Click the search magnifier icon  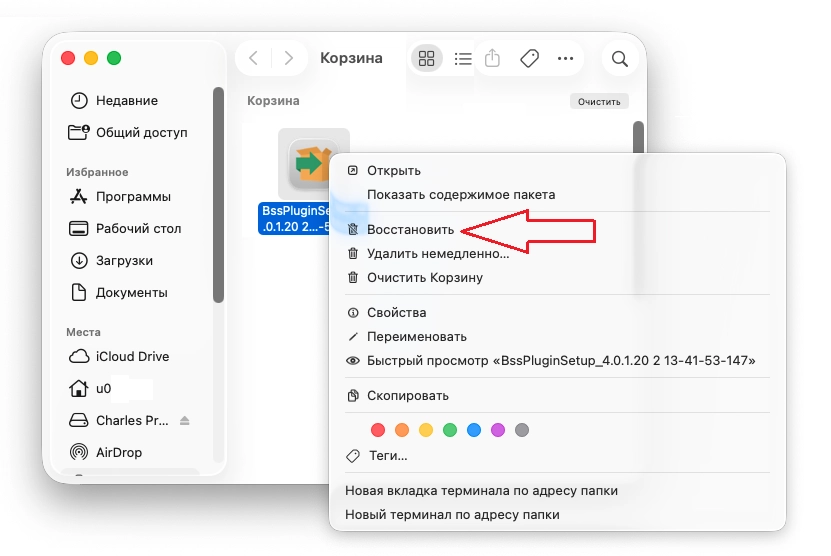click(x=620, y=59)
